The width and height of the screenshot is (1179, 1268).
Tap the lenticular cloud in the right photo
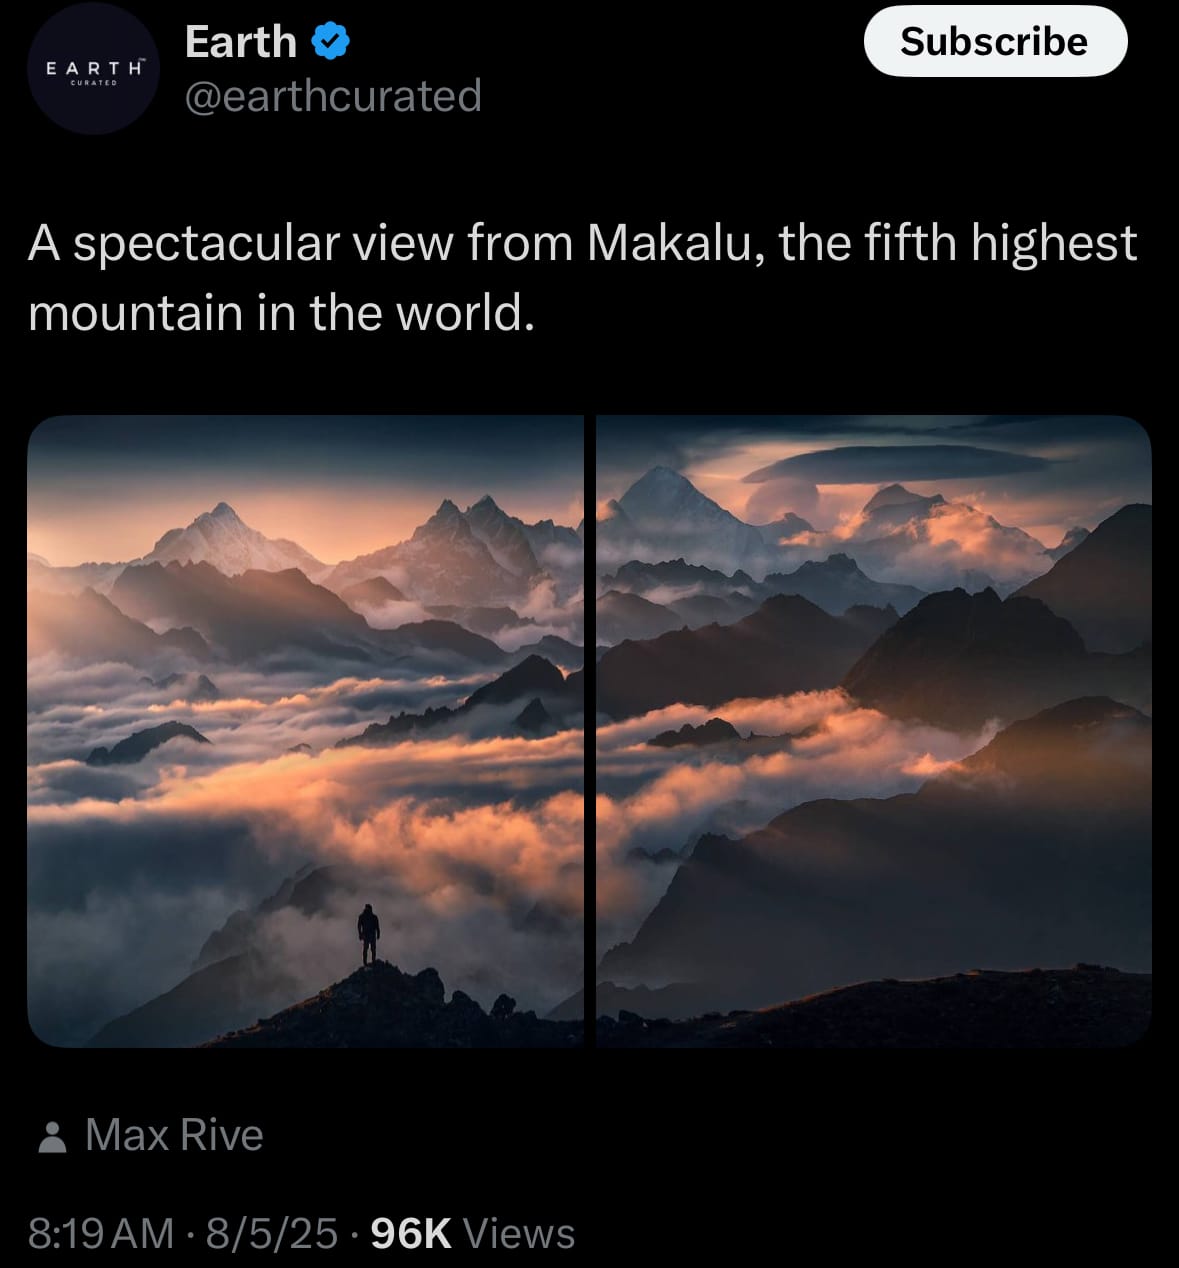pos(895,463)
